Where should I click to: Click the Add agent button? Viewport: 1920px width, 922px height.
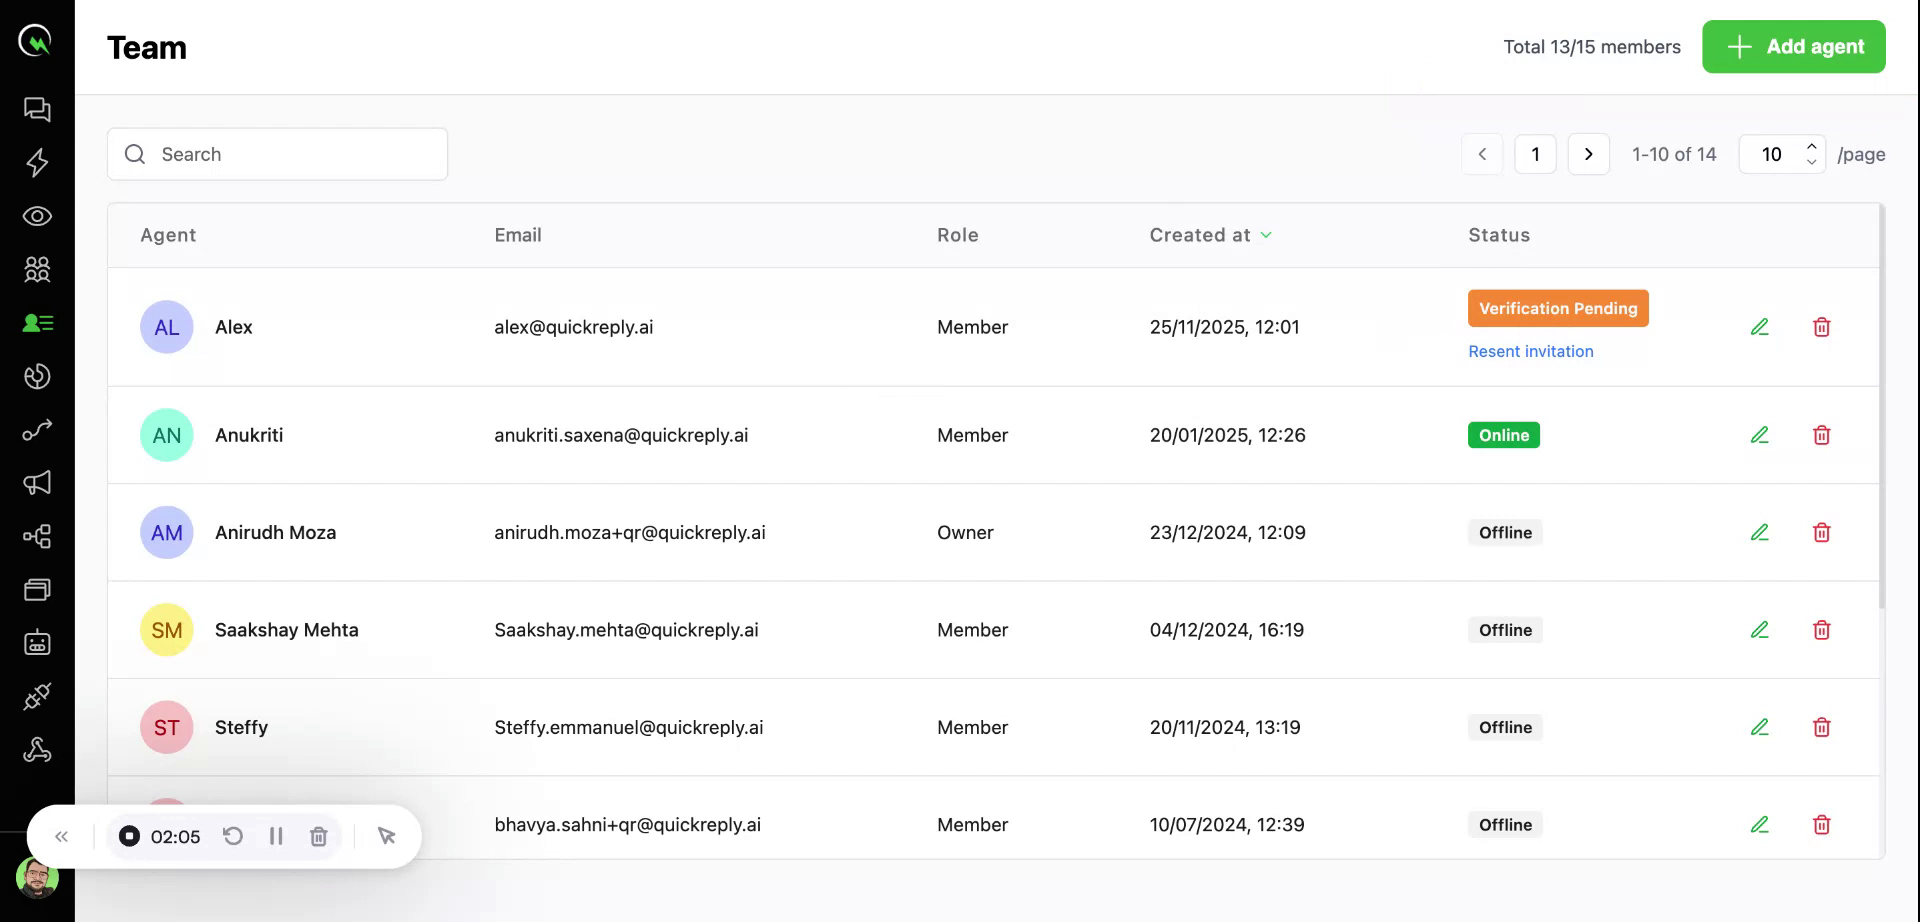1793,47
